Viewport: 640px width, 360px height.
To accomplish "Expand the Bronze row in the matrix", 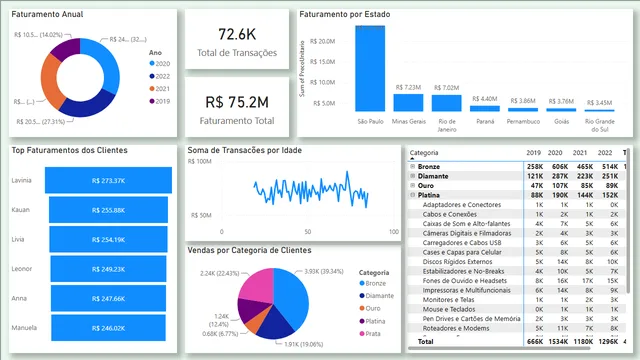I will click(x=413, y=167).
